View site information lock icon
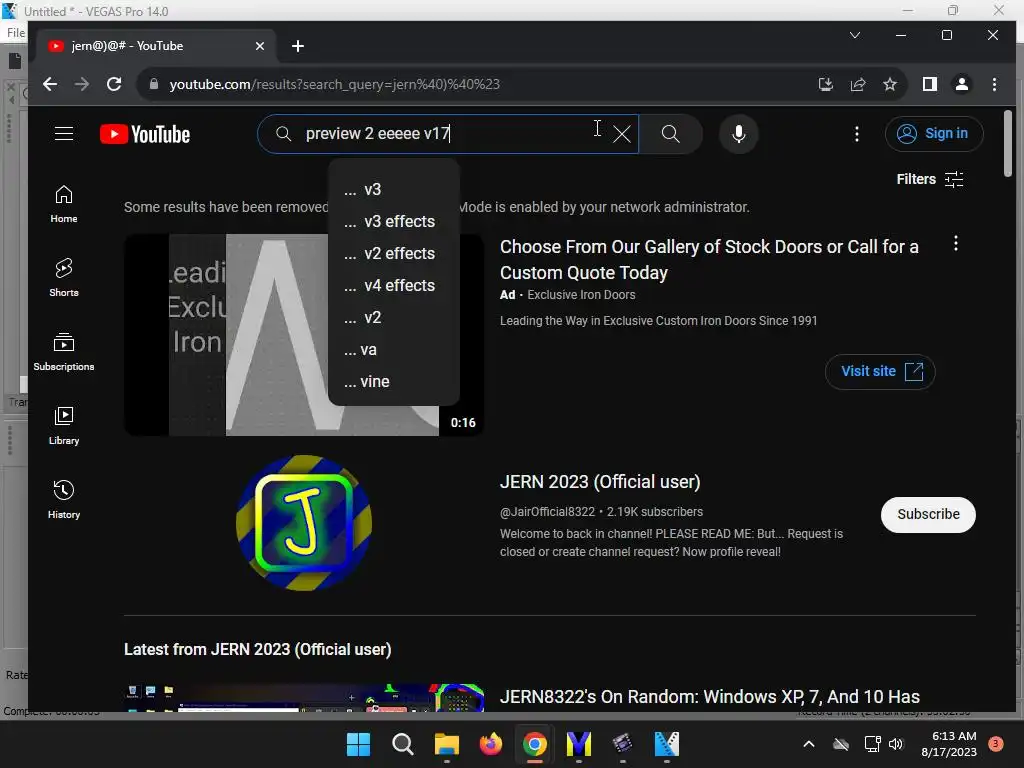 click(x=153, y=84)
